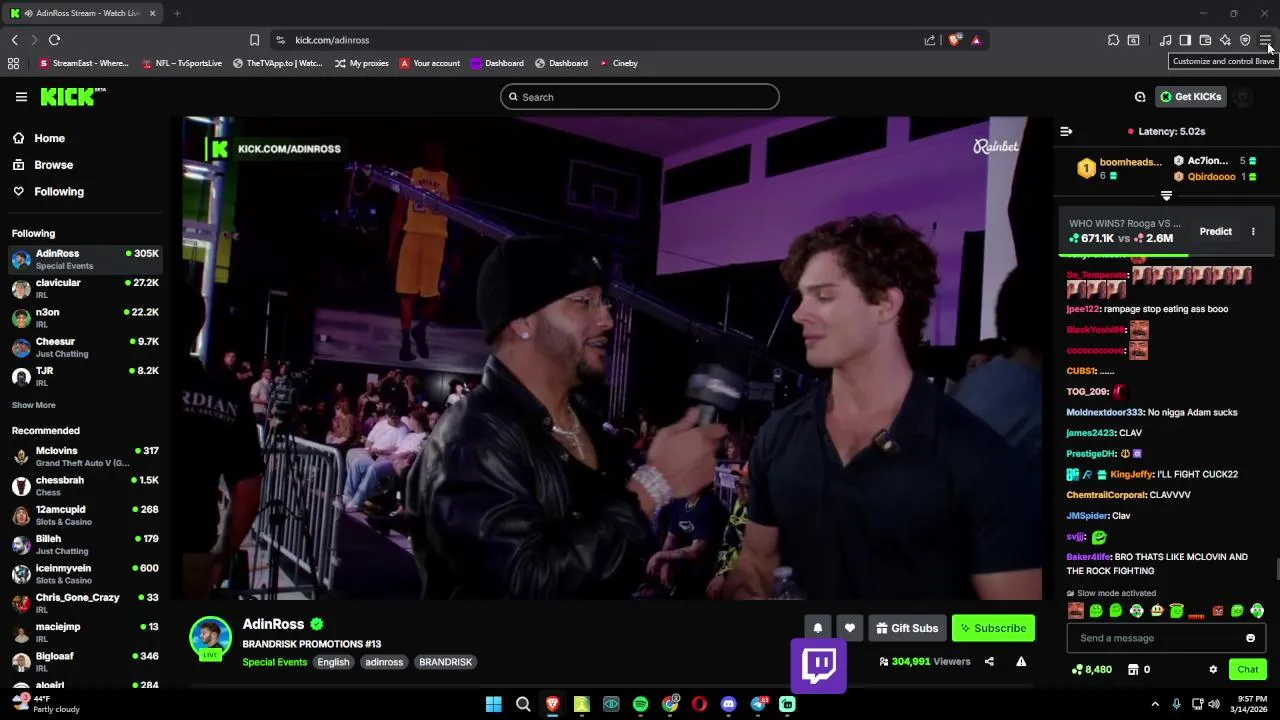Click Gift Subs button
Viewport: 1280px width, 720px height.
point(907,628)
